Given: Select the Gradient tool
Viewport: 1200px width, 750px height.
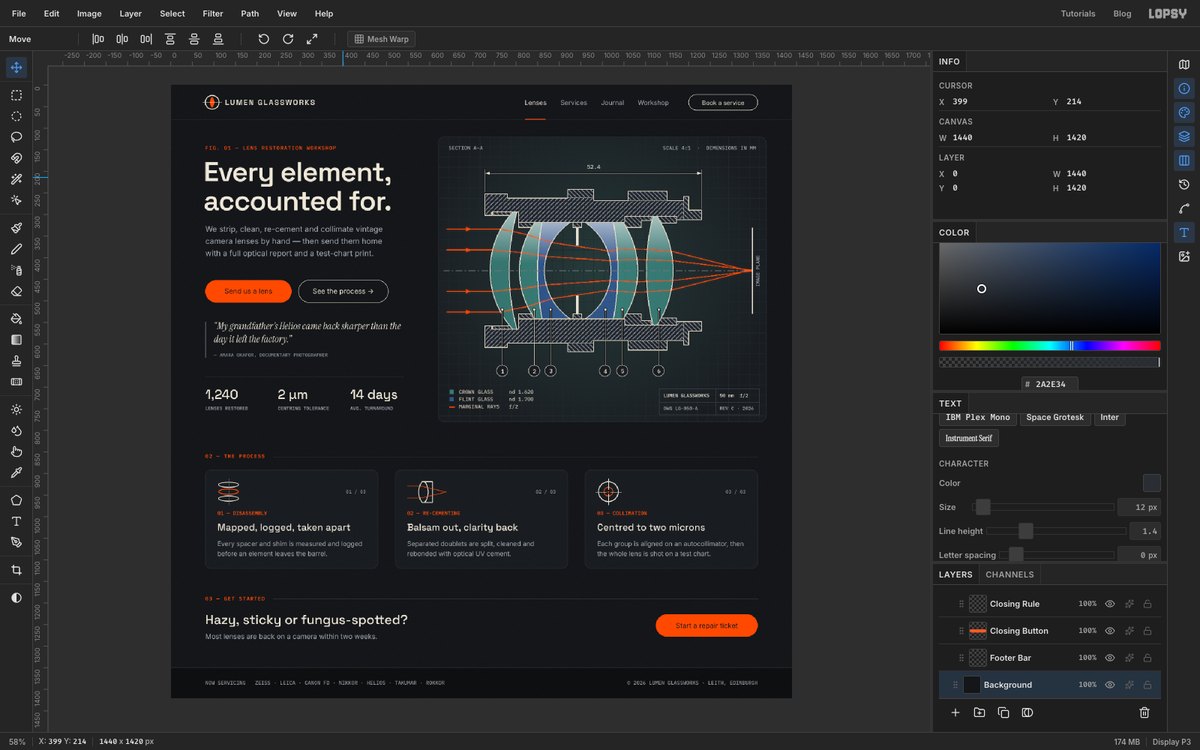Looking at the screenshot, I should (x=16, y=339).
